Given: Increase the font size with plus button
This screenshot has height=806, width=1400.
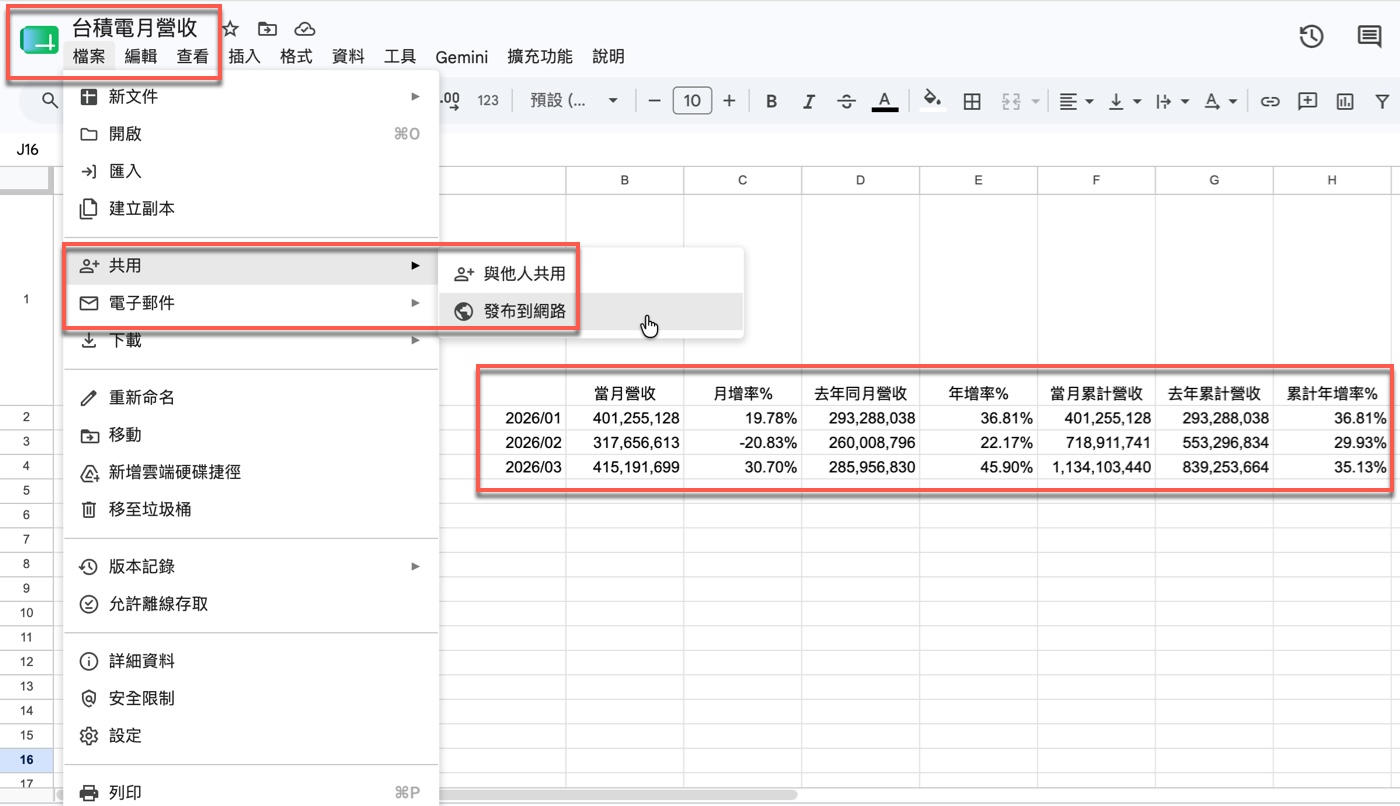Looking at the screenshot, I should [729, 101].
